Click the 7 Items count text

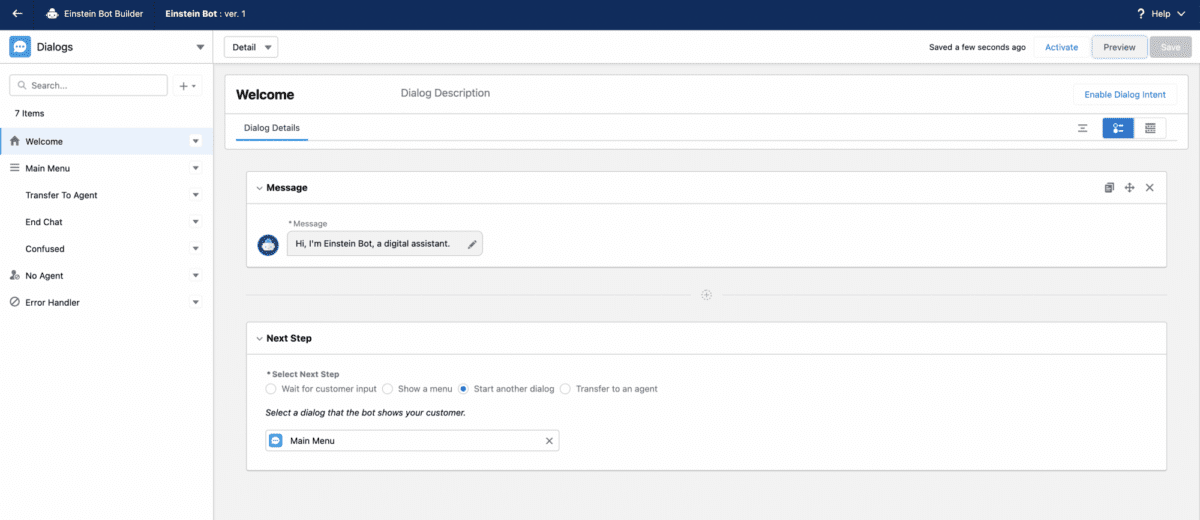pos(29,113)
